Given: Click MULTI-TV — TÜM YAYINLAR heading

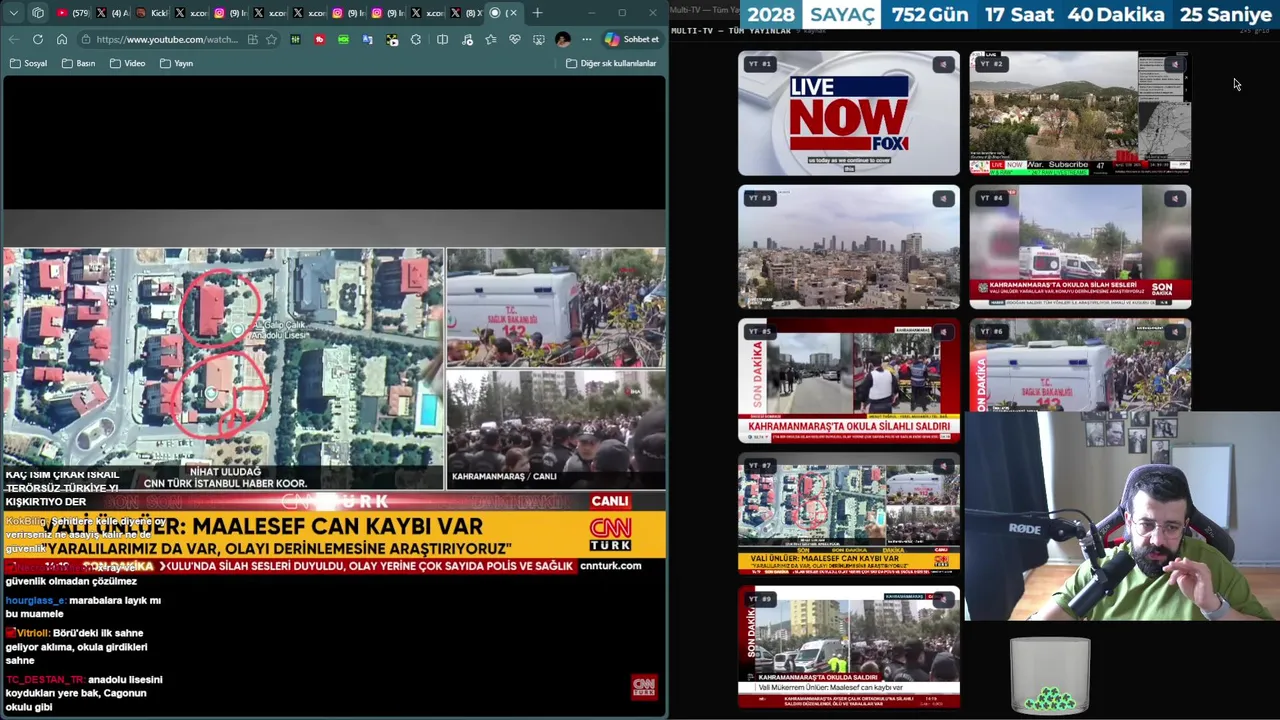Looking at the screenshot, I should [x=731, y=31].
